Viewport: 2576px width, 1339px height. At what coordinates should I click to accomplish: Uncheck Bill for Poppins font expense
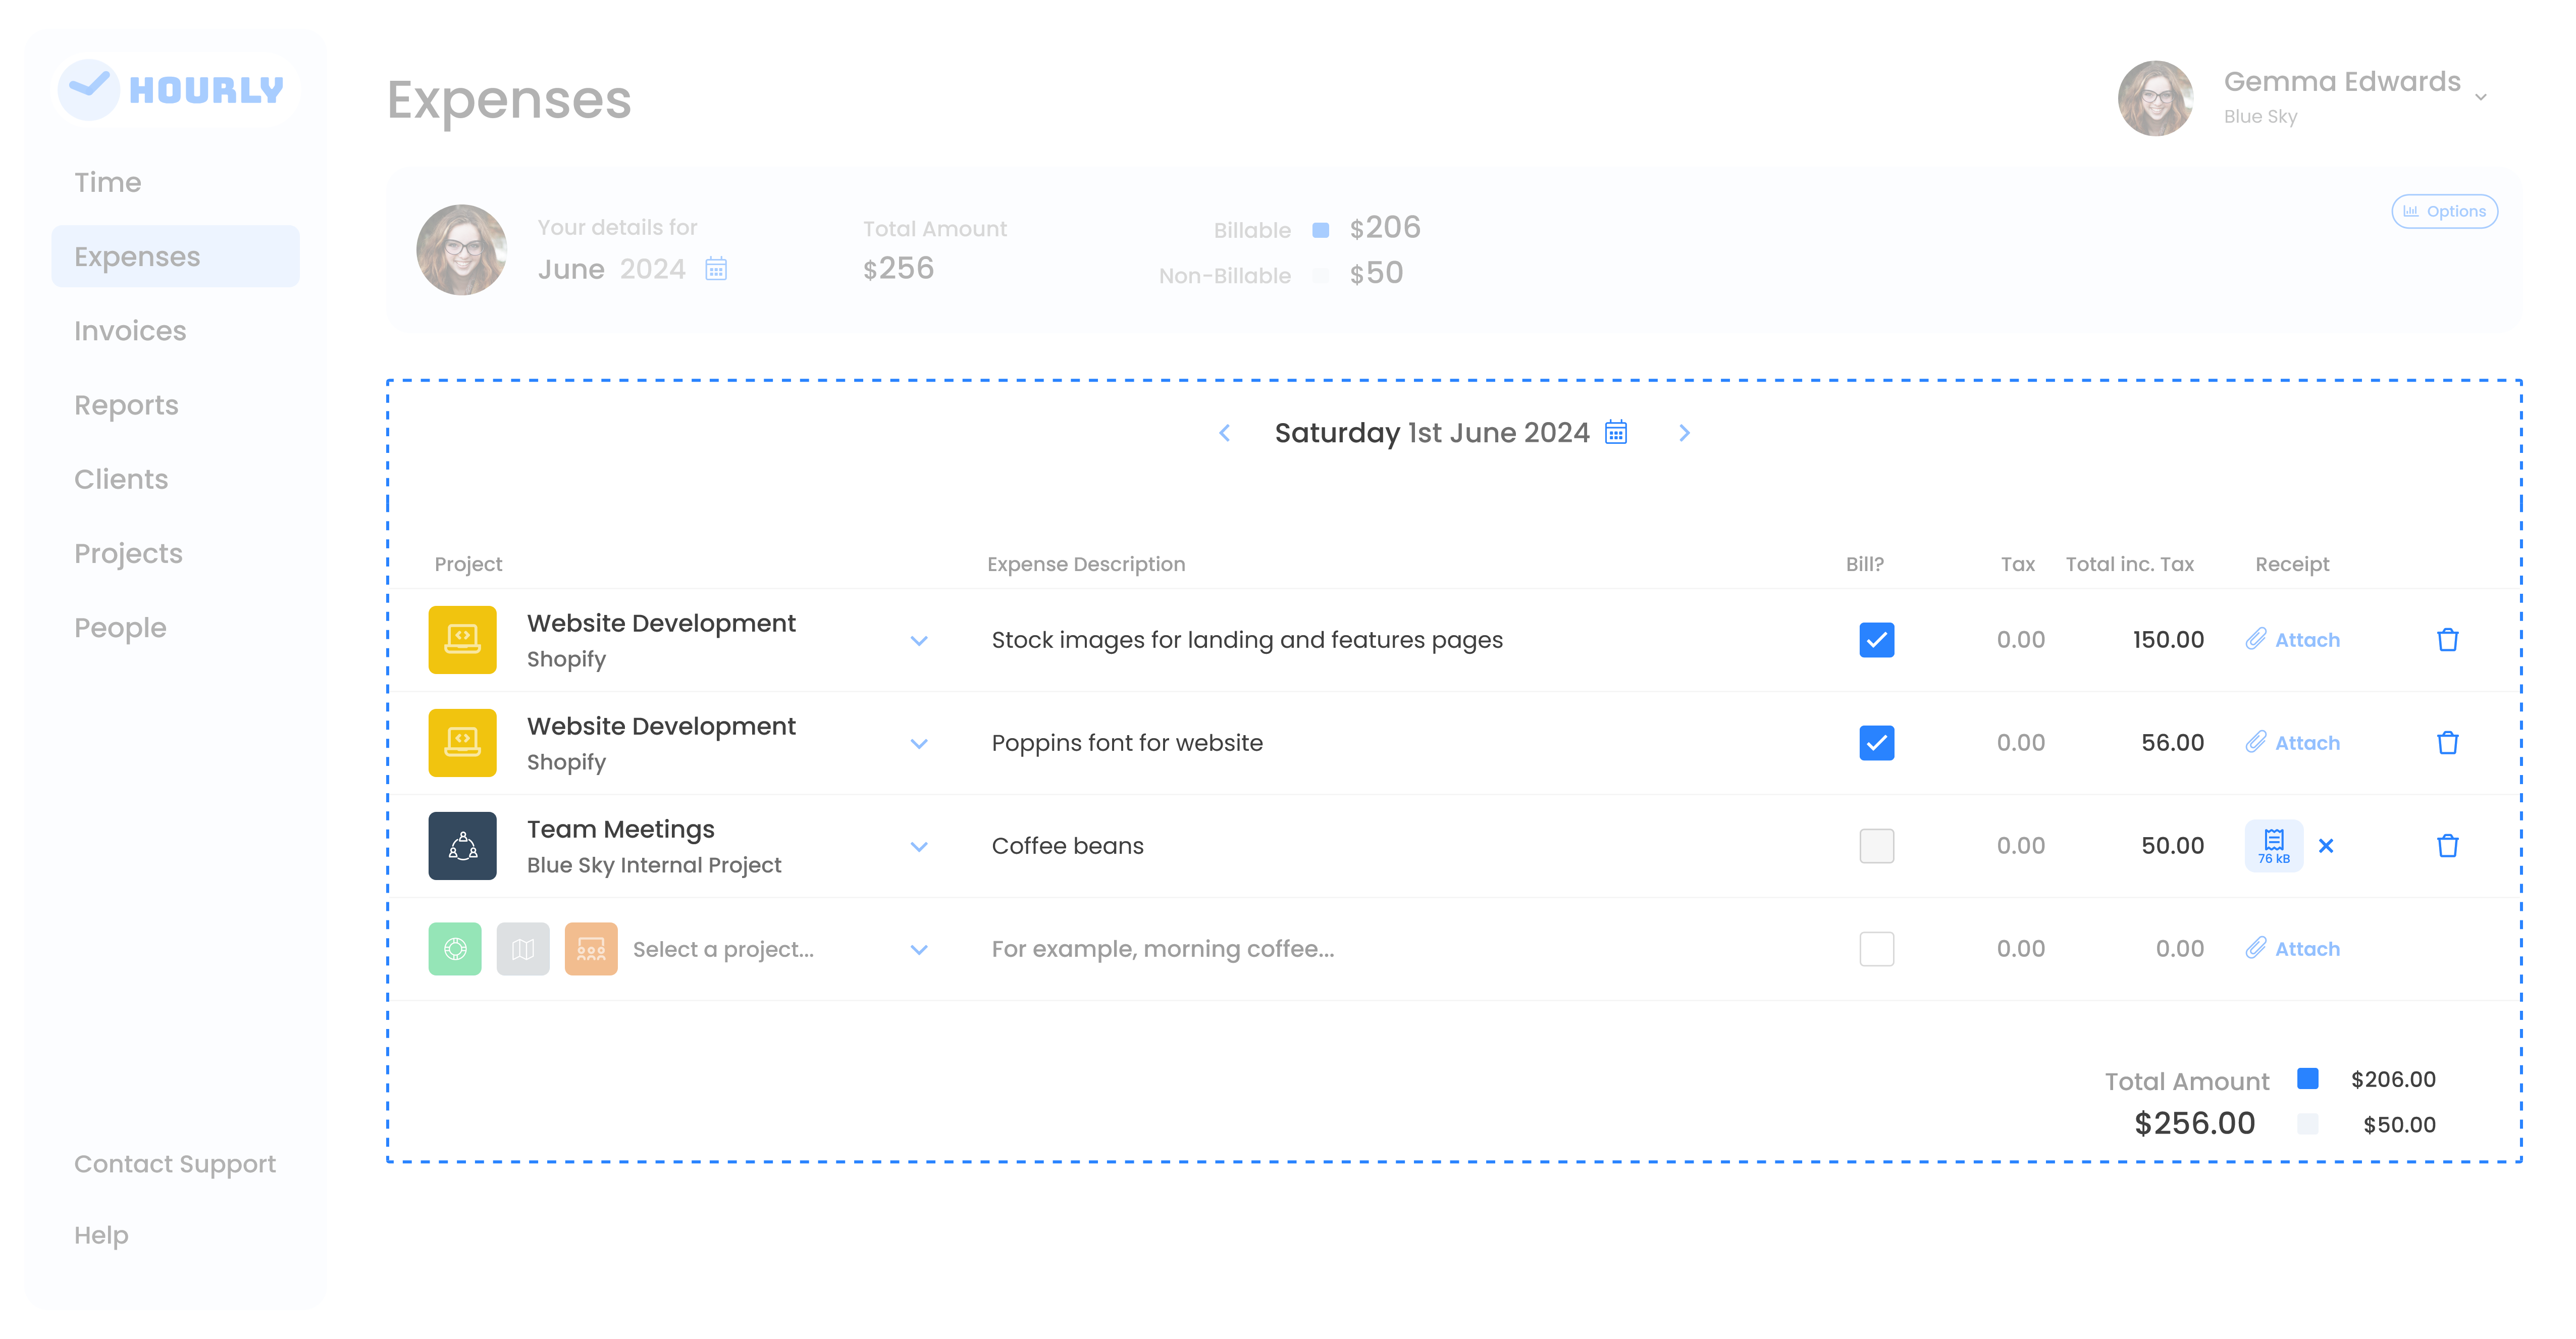coord(1876,743)
